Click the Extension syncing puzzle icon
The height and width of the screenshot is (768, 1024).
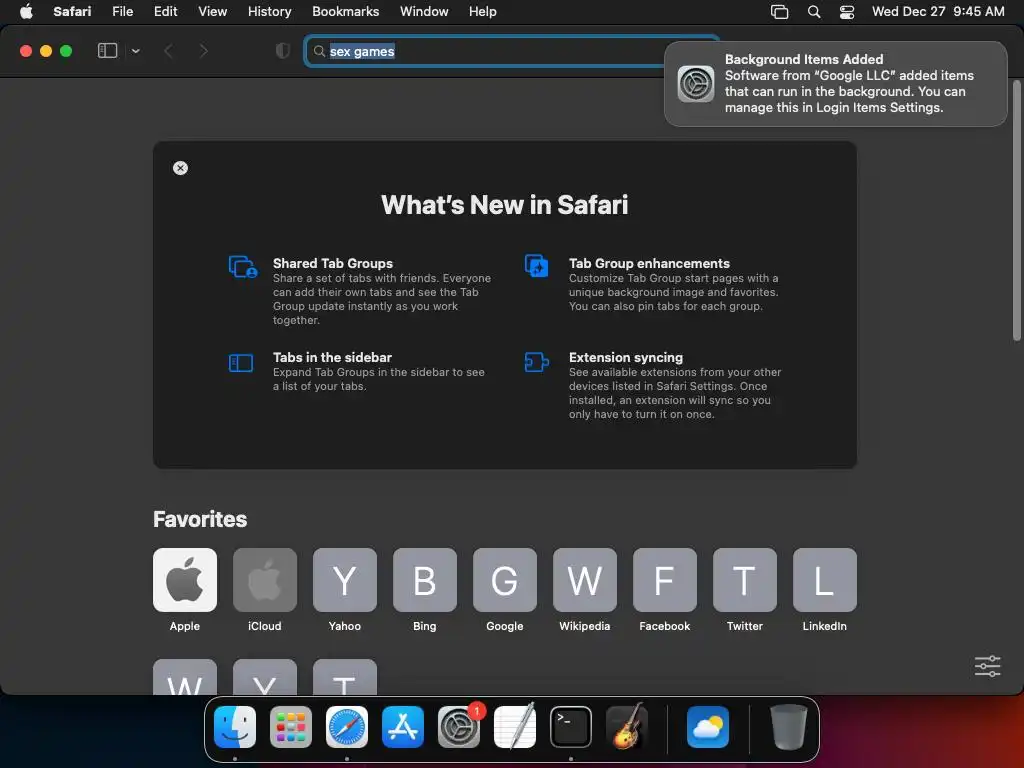(x=536, y=362)
